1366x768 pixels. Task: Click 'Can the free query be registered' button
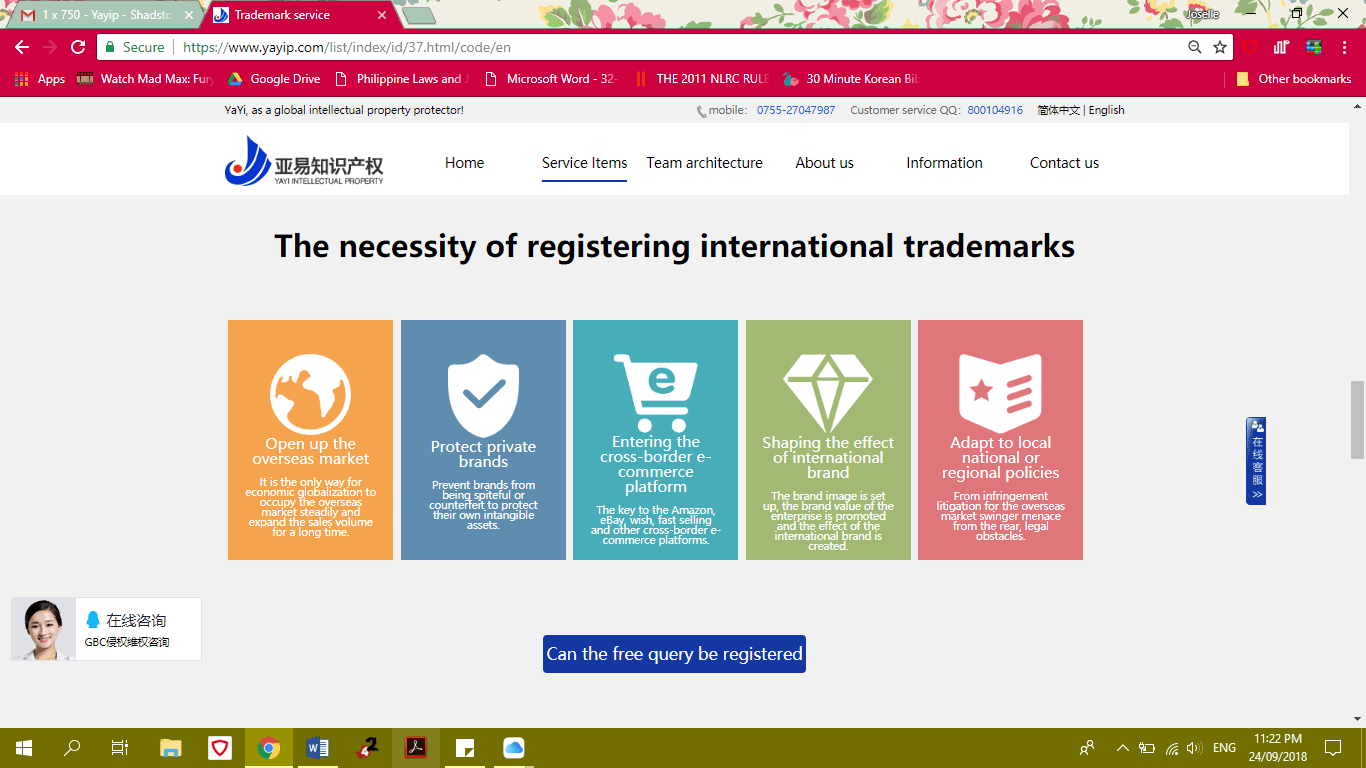point(674,654)
